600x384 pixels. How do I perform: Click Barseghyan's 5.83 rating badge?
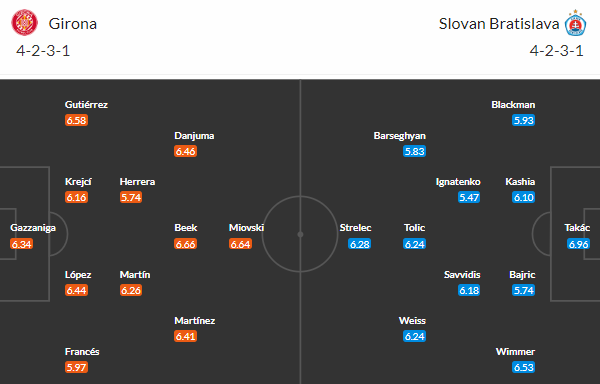(x=414, y=151)
